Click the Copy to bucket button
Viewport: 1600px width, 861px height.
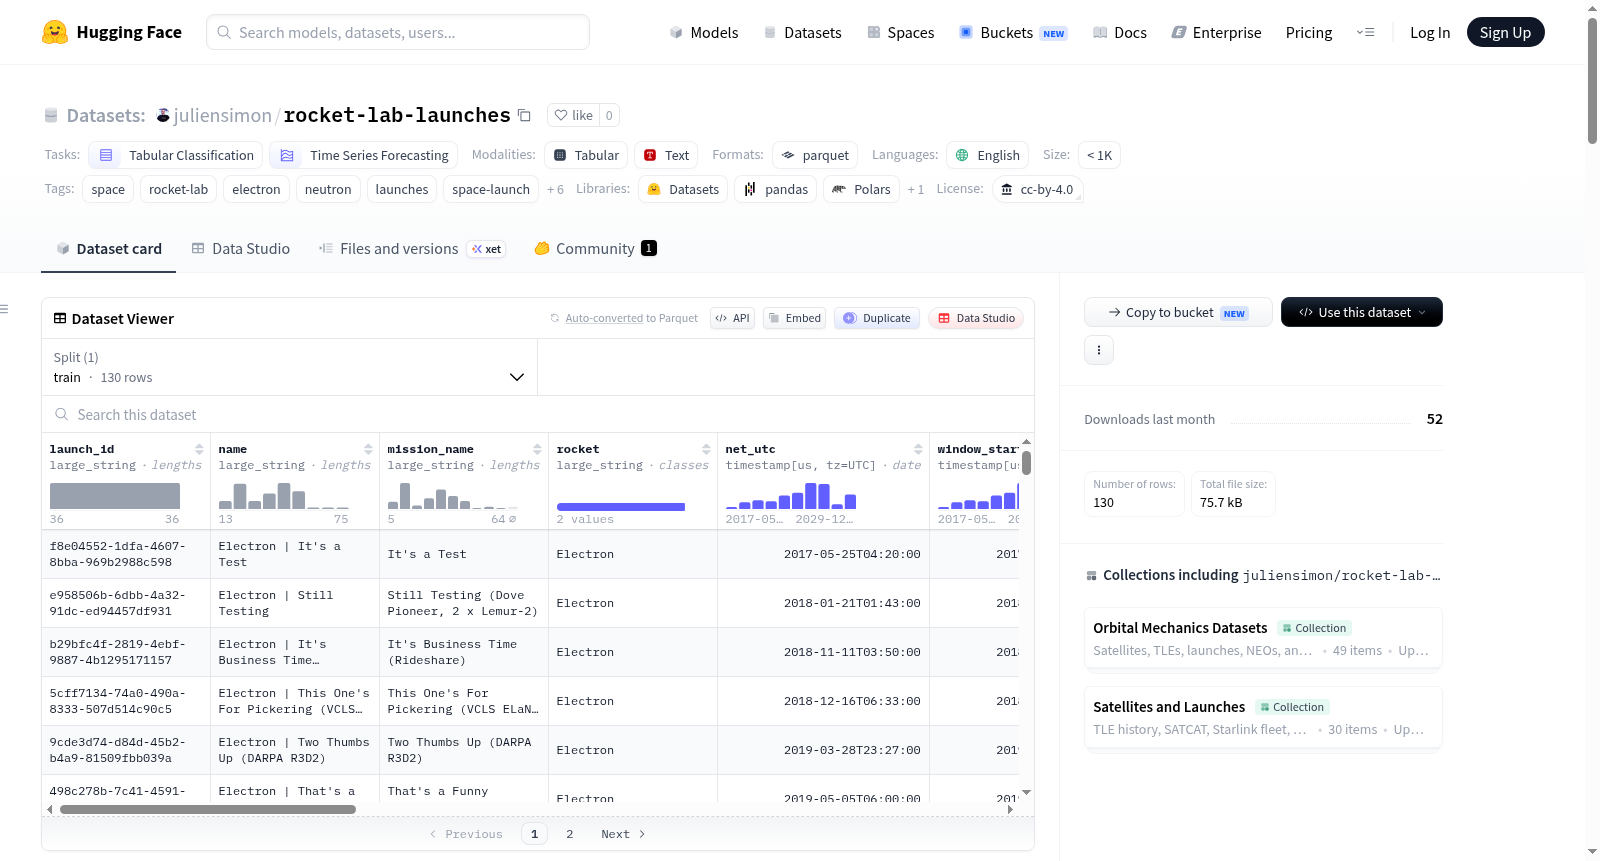click(x=1178, y=312)
